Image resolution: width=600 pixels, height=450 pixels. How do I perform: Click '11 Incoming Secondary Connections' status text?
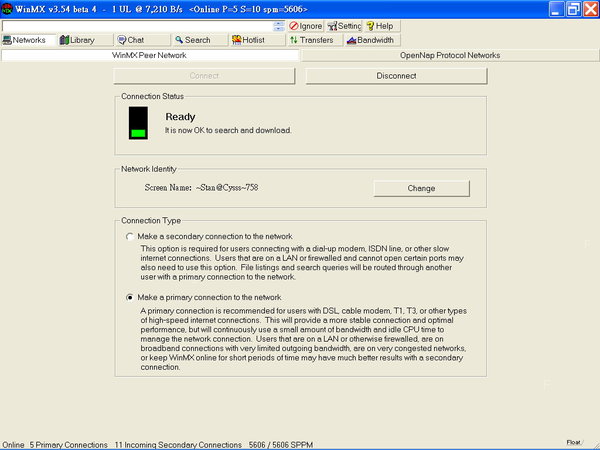(x=178, y=445)
